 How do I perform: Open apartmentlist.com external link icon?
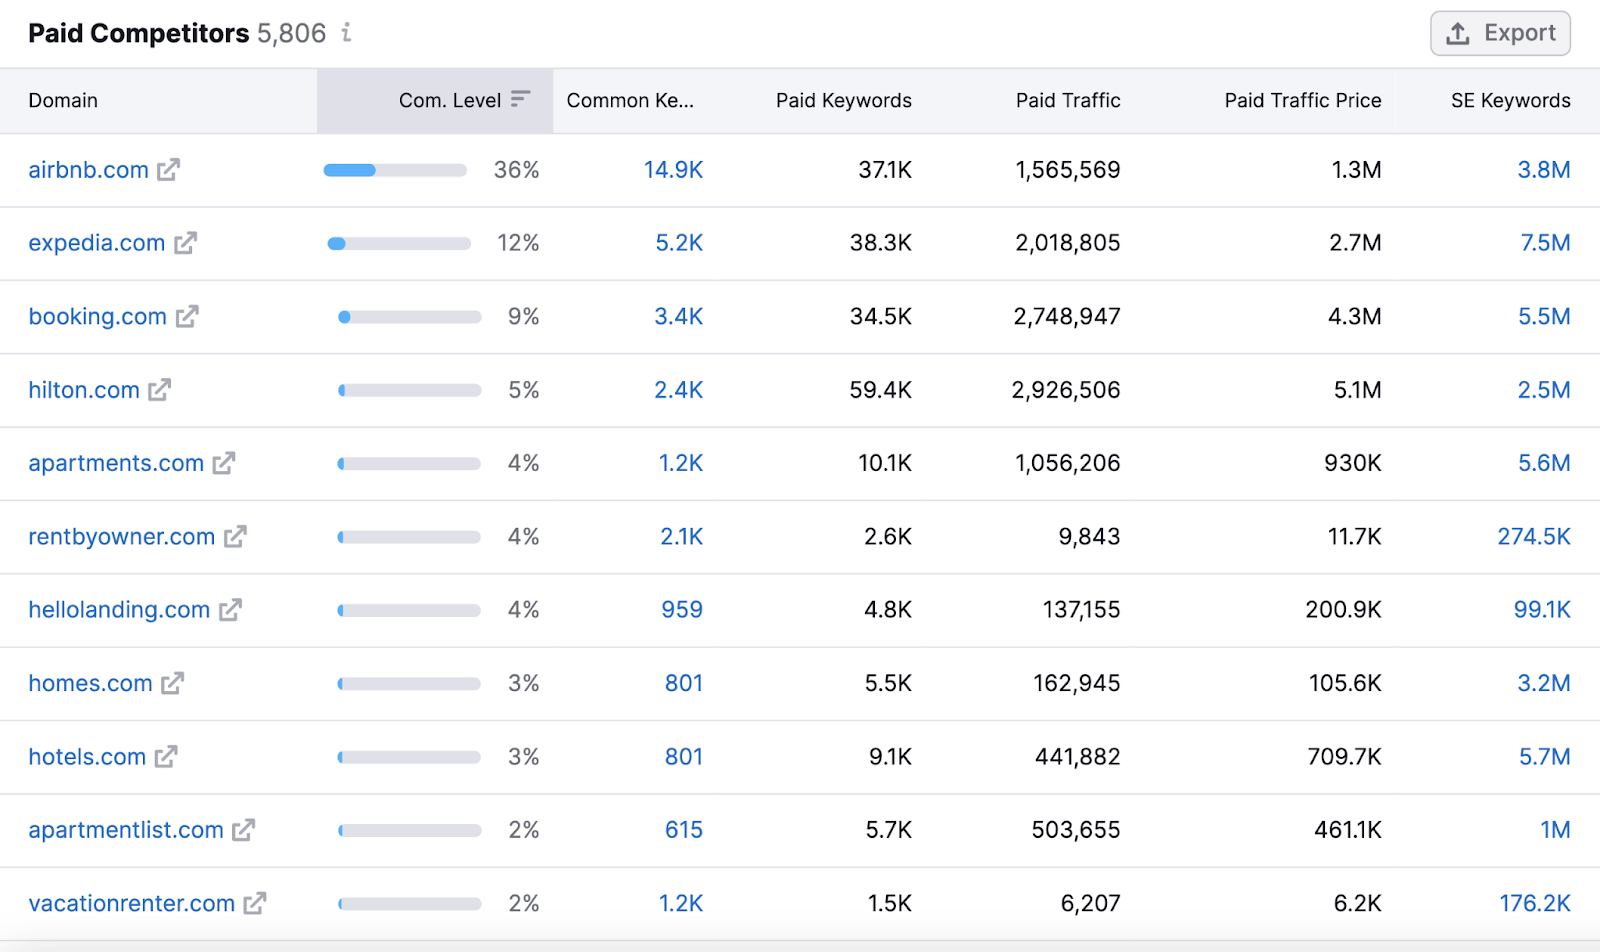[243, 830]
